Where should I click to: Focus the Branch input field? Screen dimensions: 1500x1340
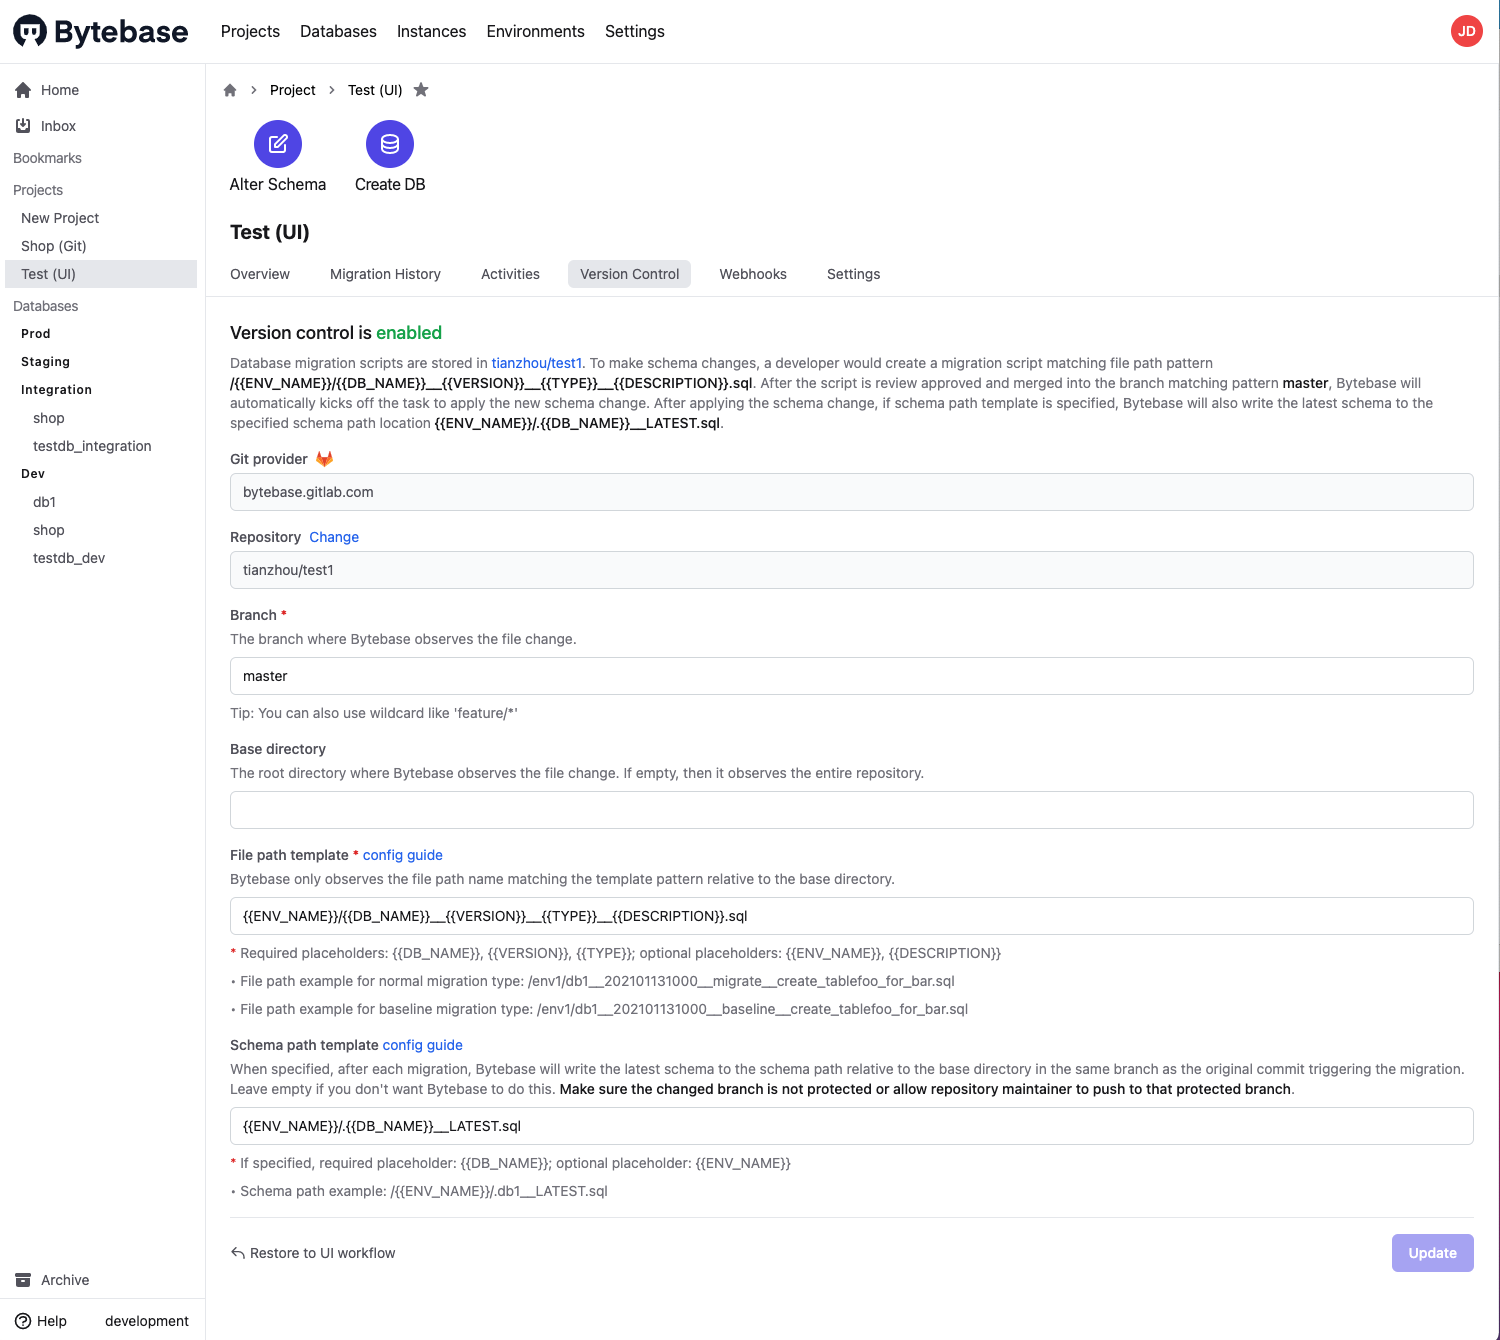(x=852, y=676)
